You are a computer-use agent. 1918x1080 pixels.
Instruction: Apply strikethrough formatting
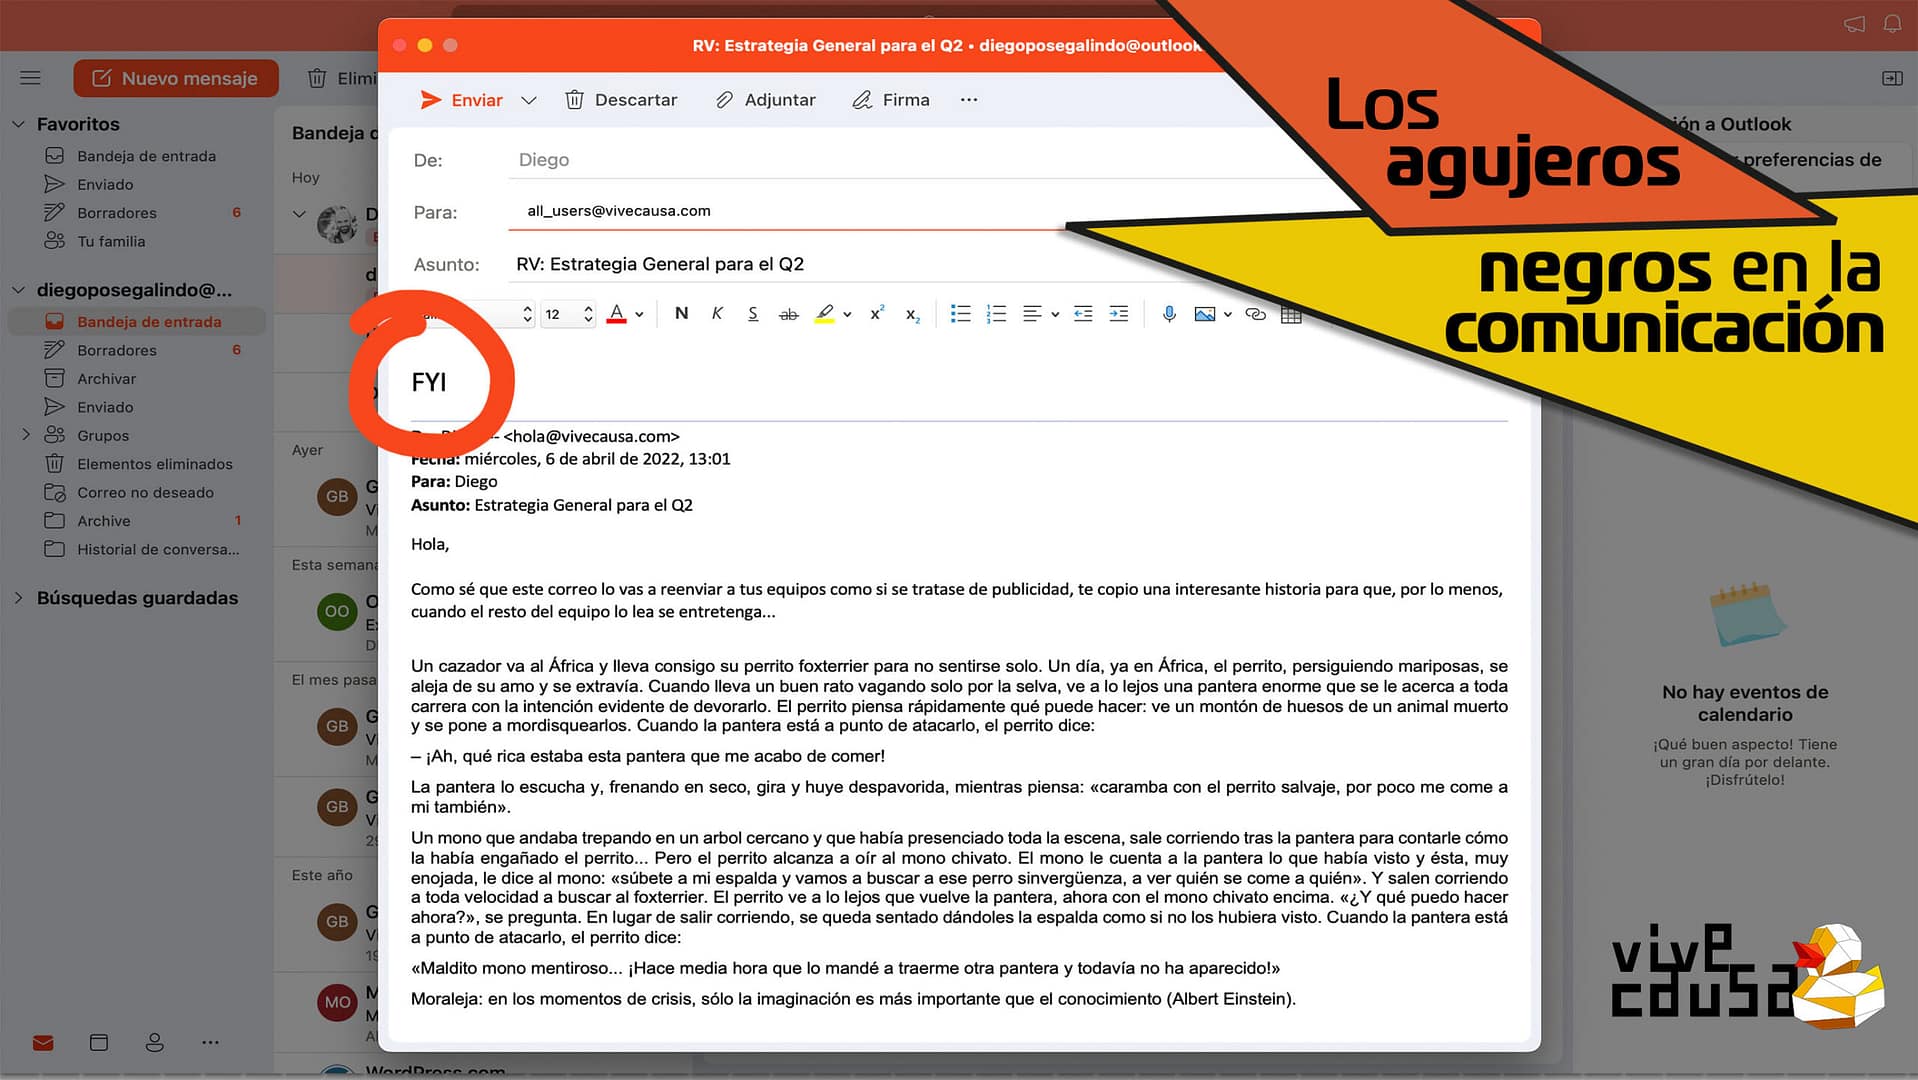789,313
